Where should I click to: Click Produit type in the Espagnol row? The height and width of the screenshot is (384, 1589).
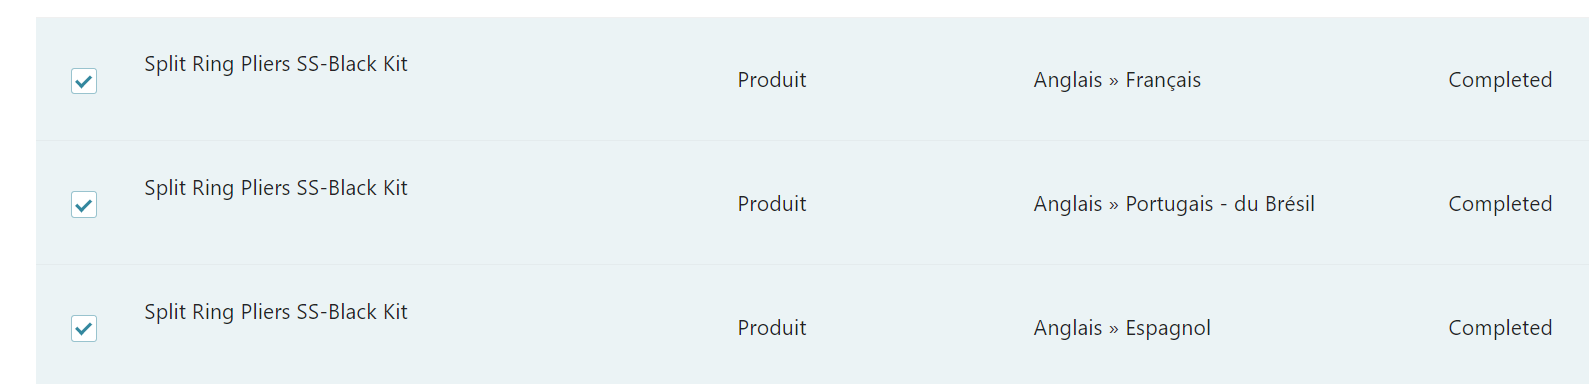(x=772, y=328)
